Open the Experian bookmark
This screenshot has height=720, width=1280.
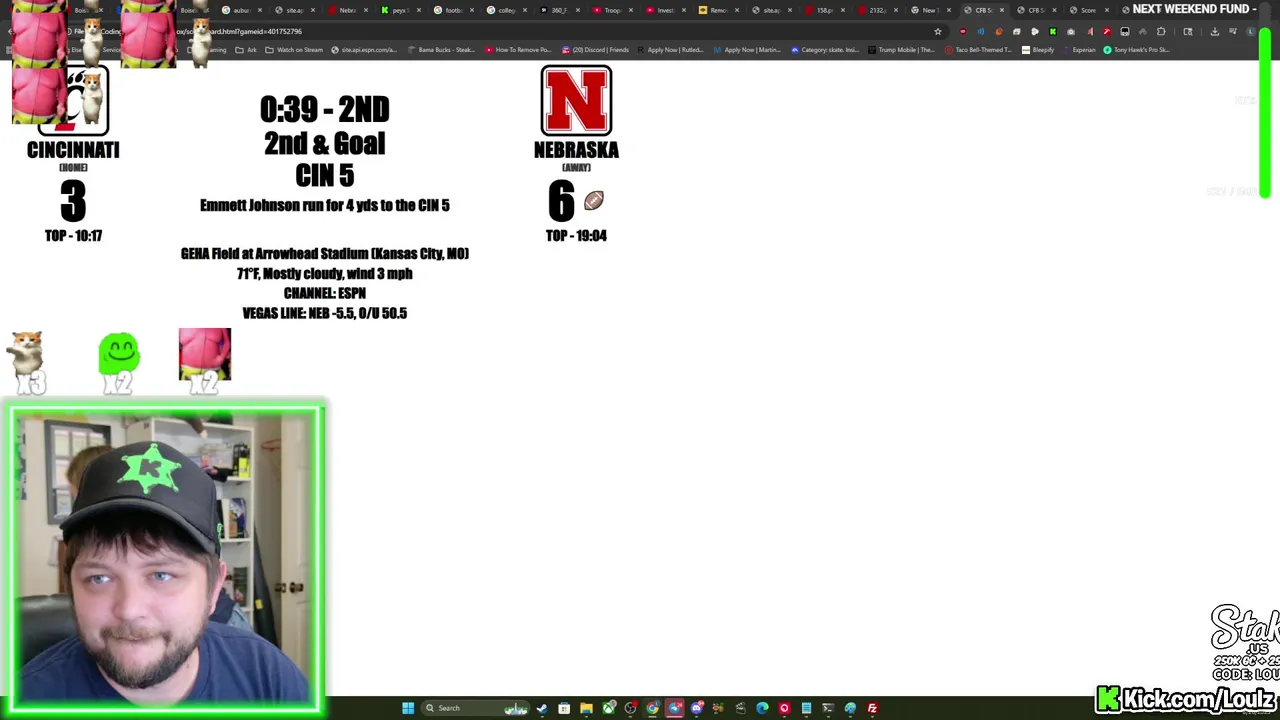tap(1079, 50)
